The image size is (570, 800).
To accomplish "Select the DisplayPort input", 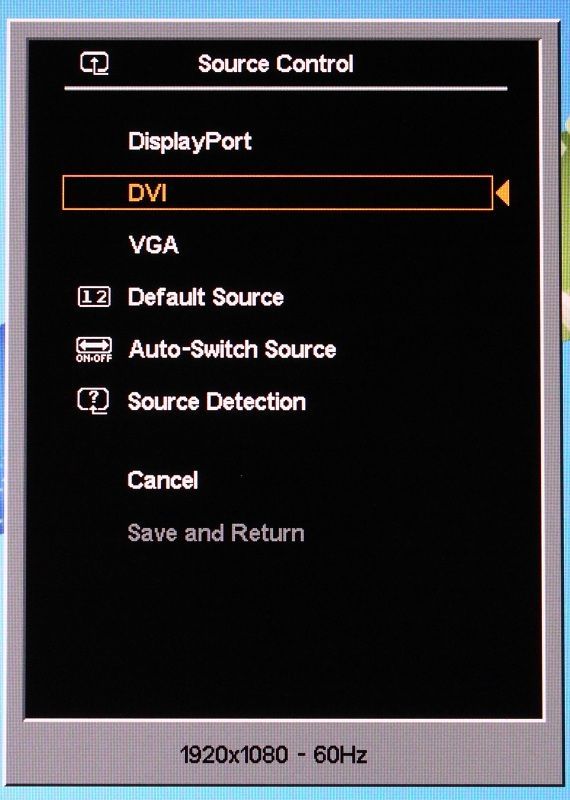I will pyautogui.click(x=190, y=141).
